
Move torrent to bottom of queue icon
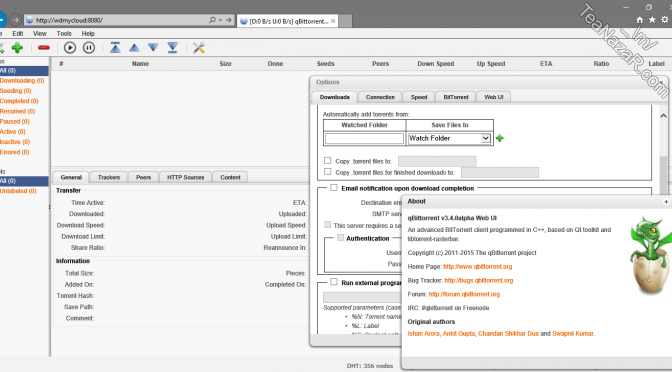[x=172, y=48]
